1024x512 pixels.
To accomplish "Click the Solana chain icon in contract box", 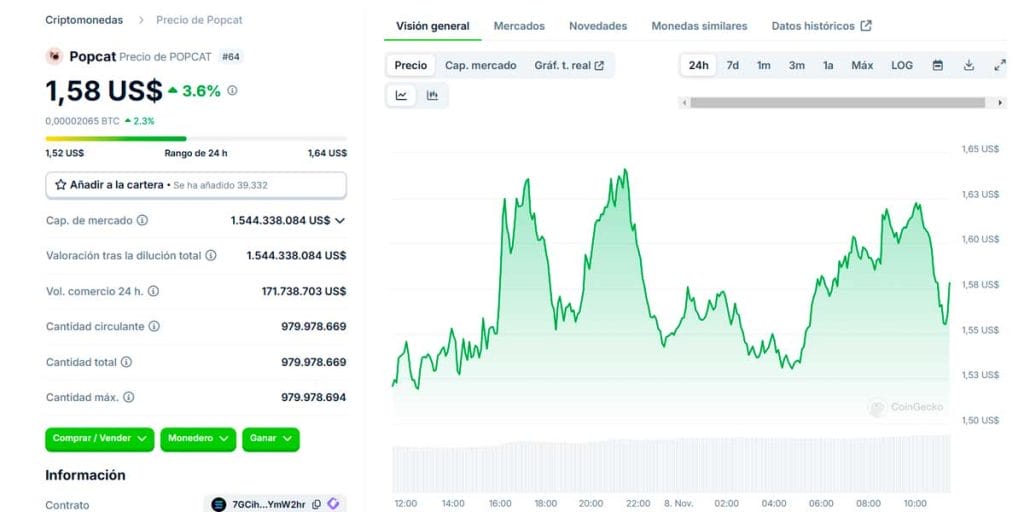I will pos(219,504).
